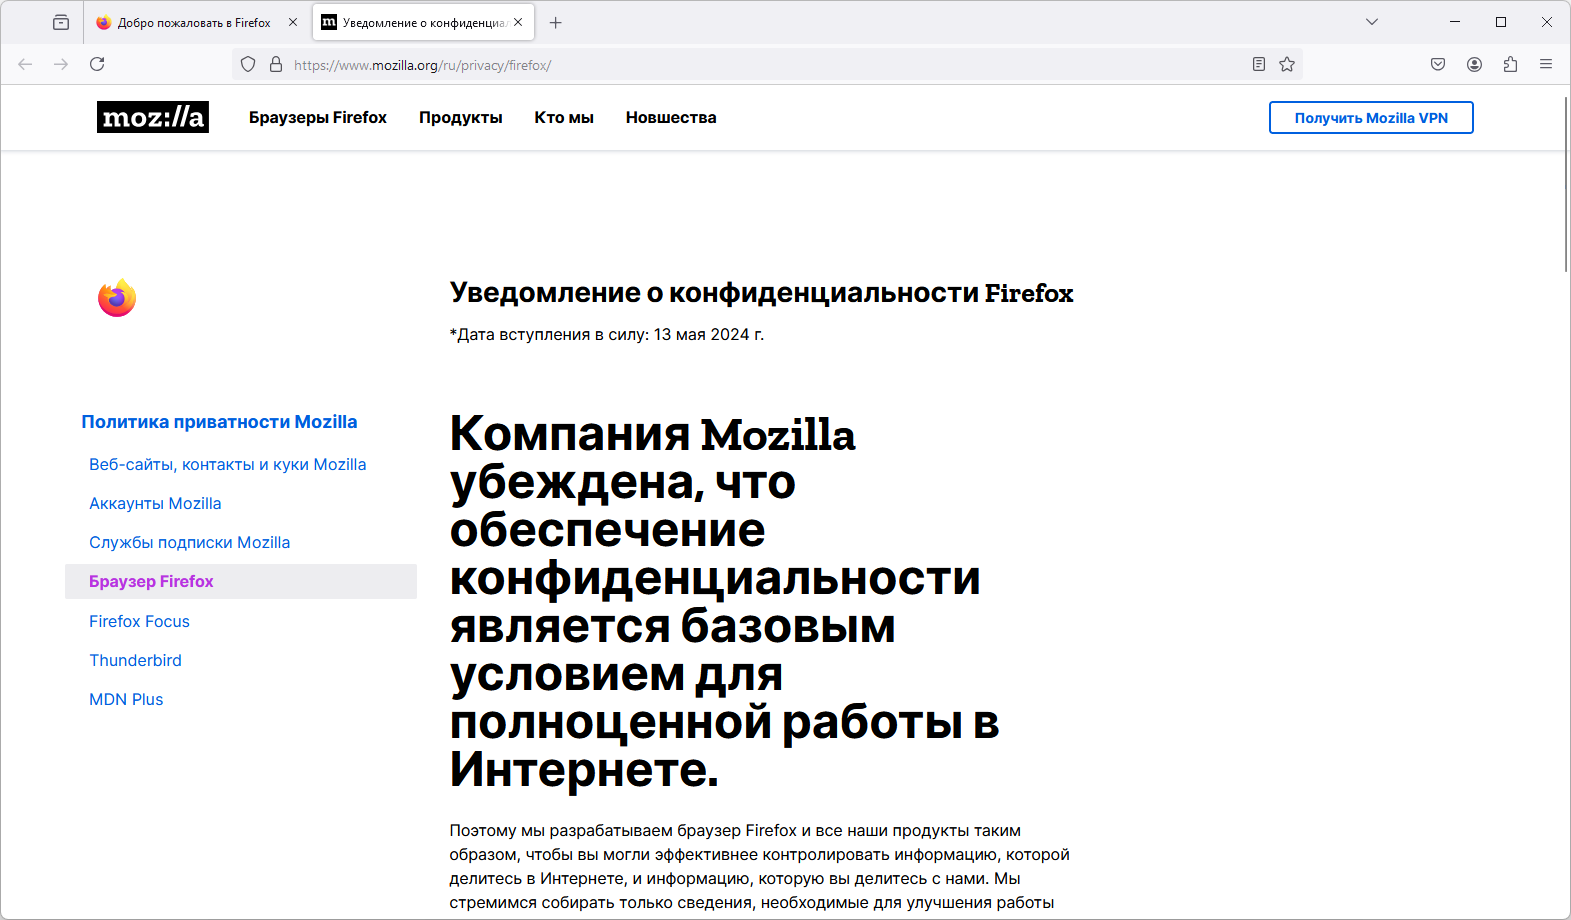Click the '*Дата вступления в силу' text
Image resolution: width=1571 pixels, height=920 pixels.
[607, 334]
